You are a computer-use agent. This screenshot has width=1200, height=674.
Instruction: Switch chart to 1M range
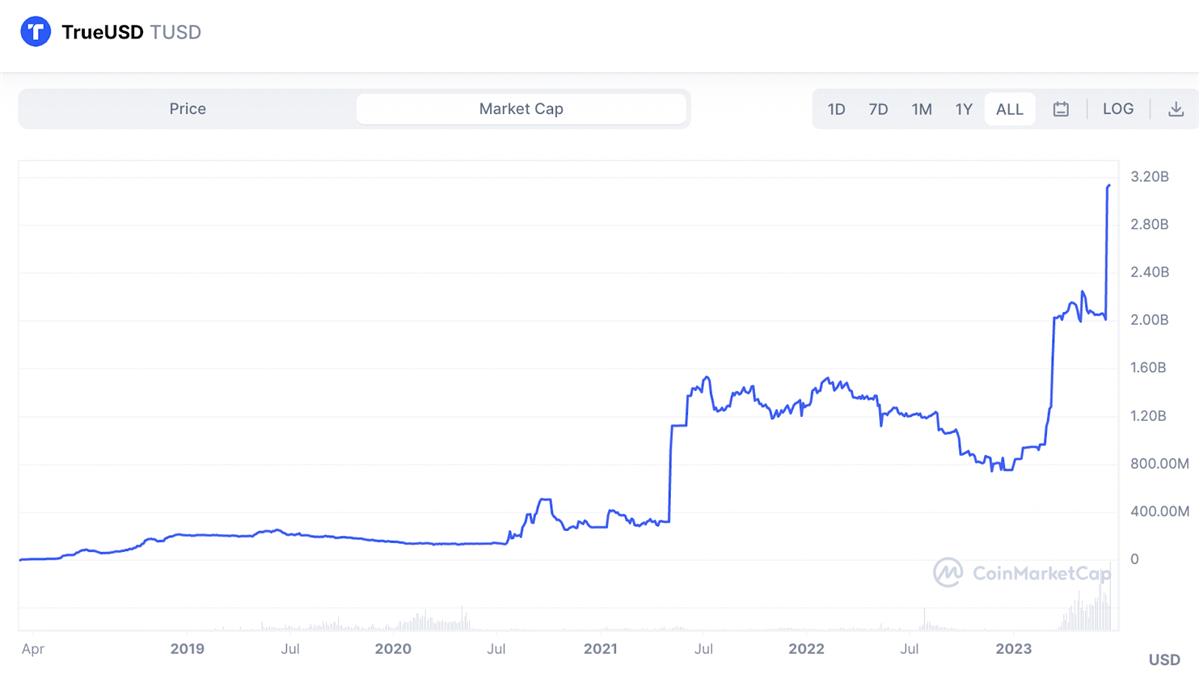(921, 109)
